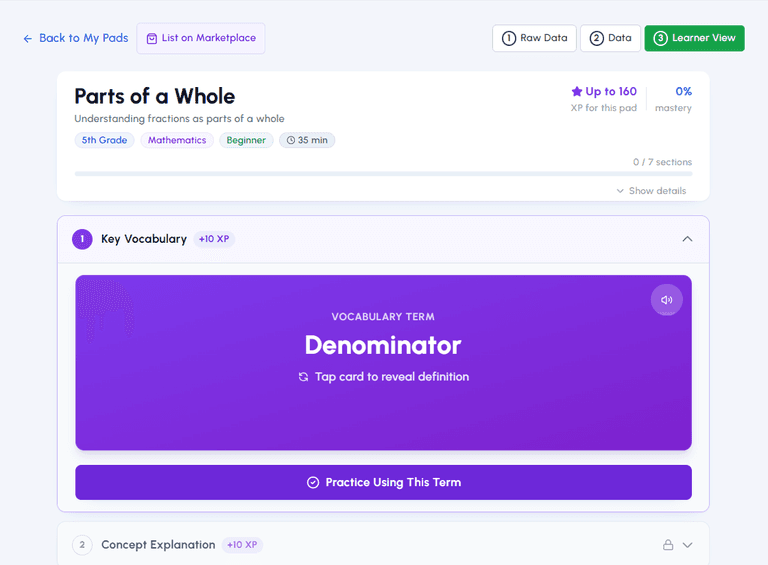The image size is (768, 565).
Task: Click the Concept Explanation heading
Action: click(x=158, y=545)
